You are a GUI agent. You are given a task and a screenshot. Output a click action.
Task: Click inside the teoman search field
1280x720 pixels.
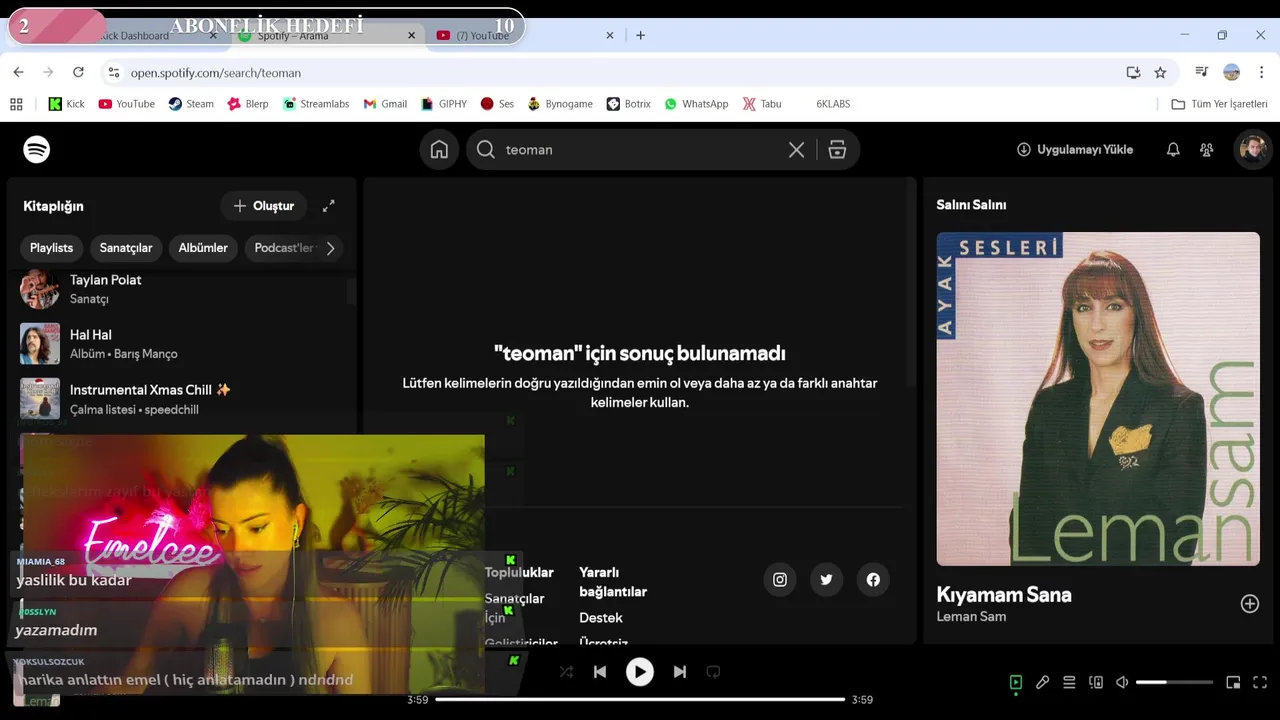pyautogui.click(x=640, y=150)
